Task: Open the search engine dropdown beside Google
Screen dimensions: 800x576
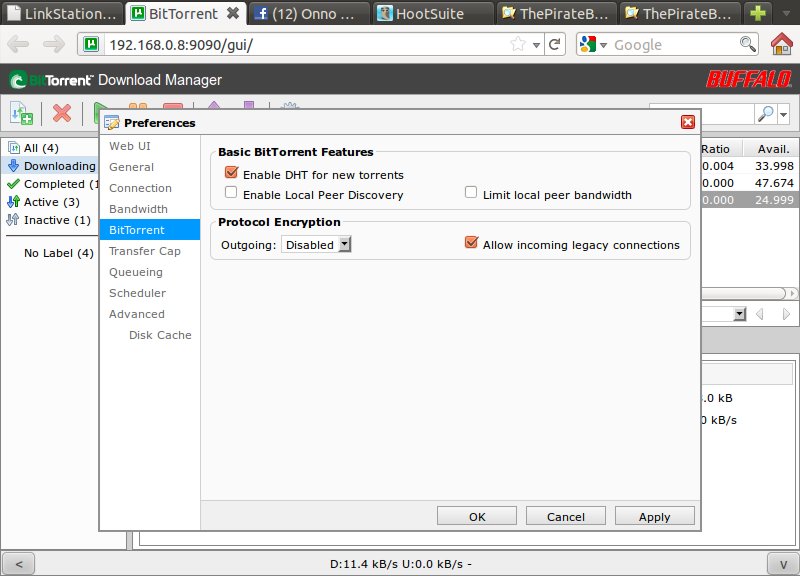Action: point(603,45)
